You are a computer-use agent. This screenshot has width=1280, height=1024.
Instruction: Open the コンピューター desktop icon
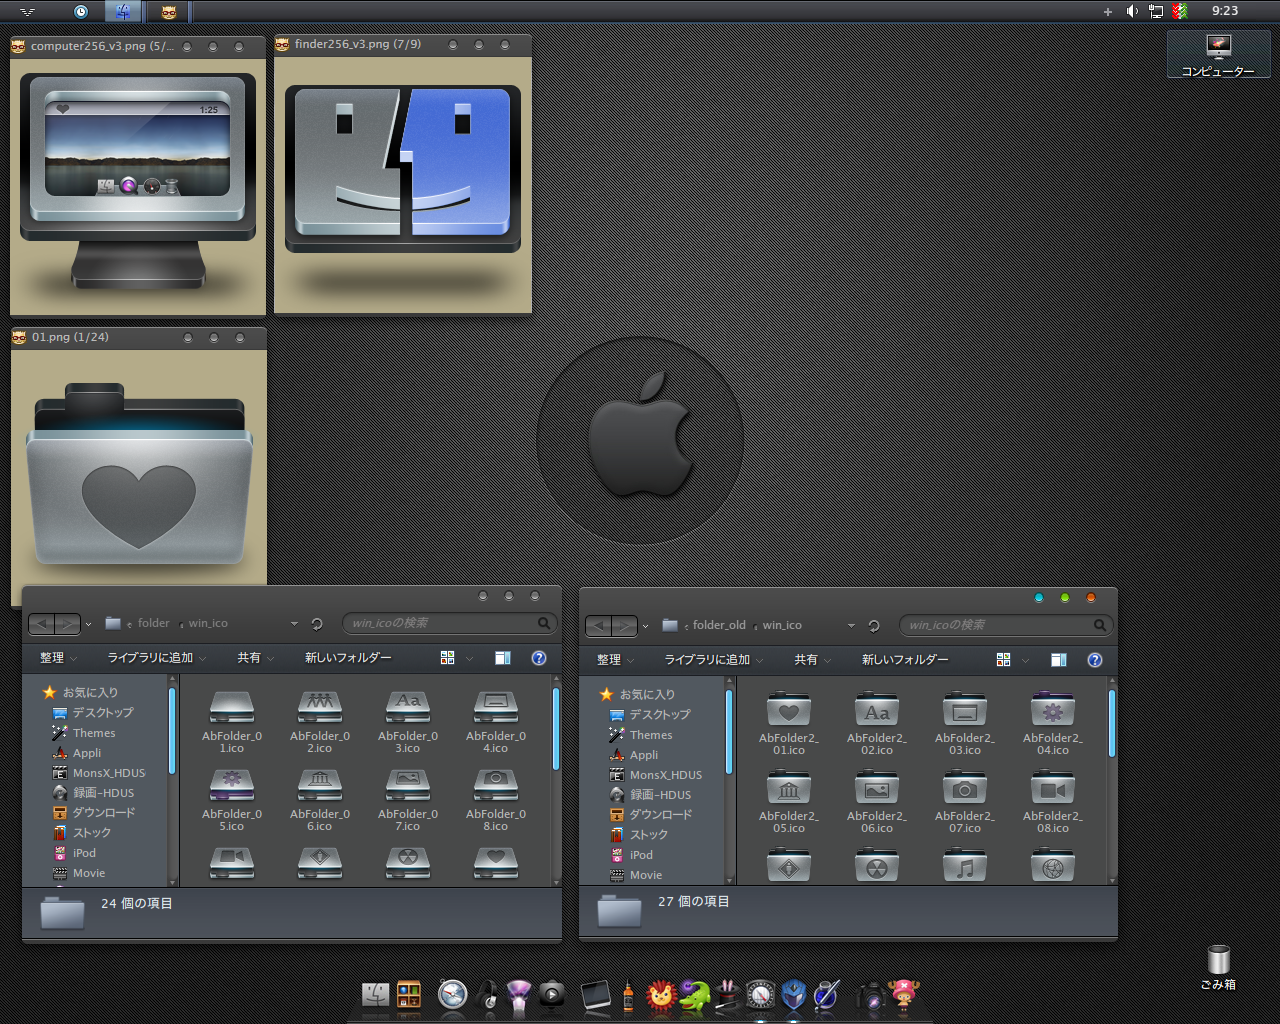pos(1218,56)
